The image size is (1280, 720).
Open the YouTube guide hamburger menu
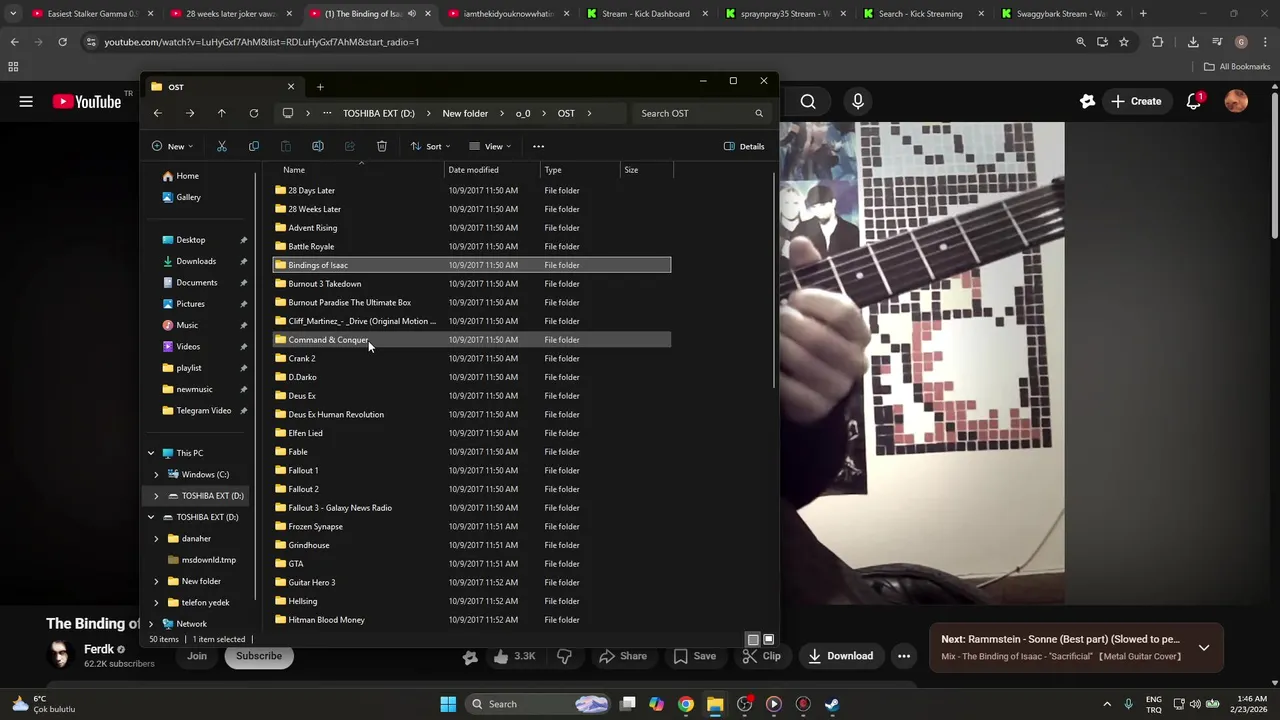[x=26, y=101]
